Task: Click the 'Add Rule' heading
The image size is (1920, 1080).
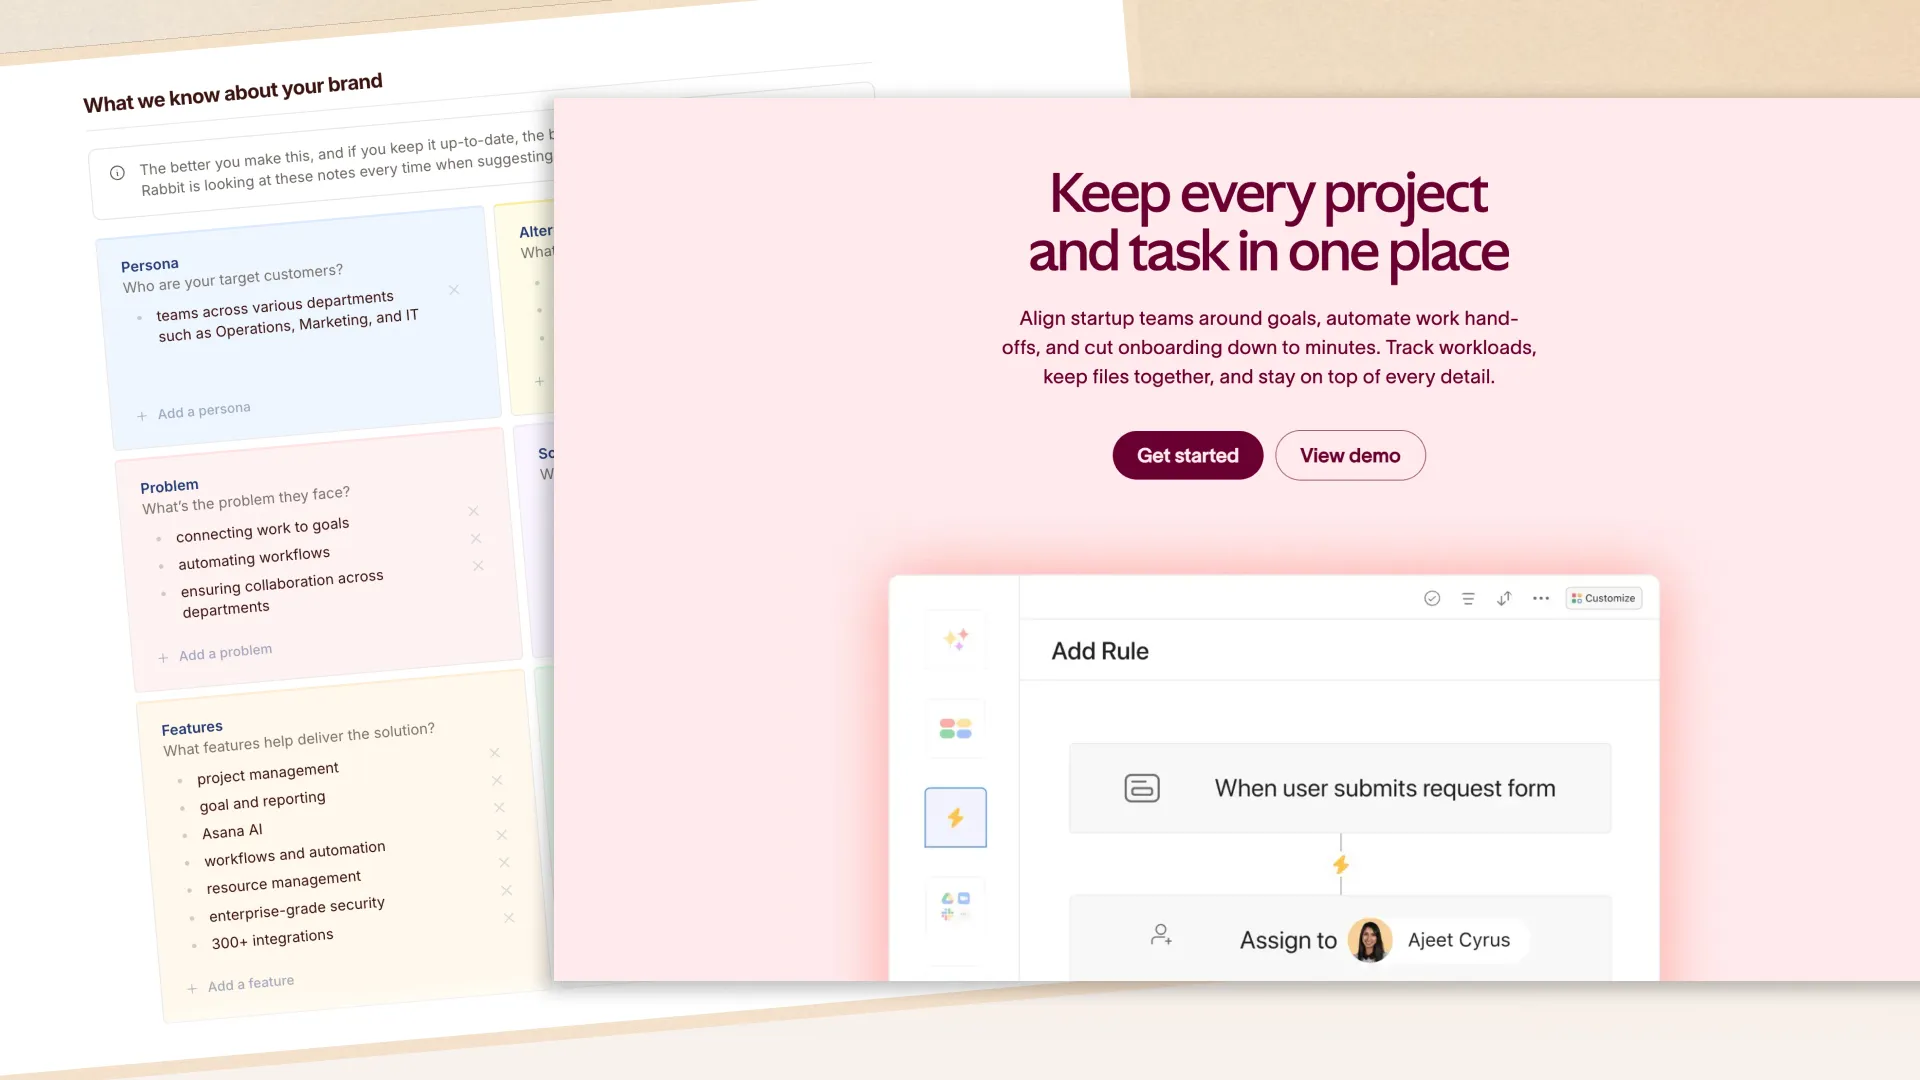Action: tap(1100, 651)
